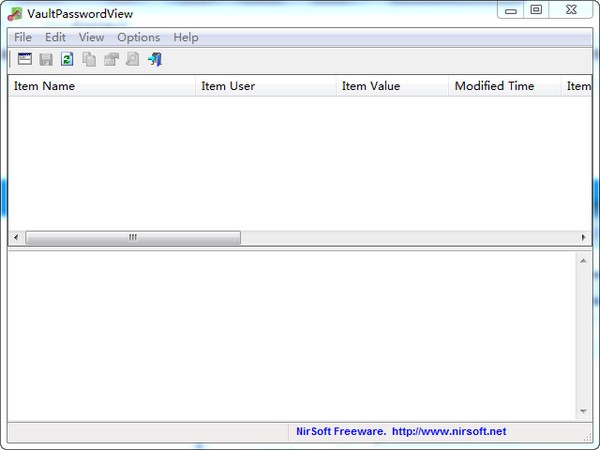Click the lower pane scrollbar down arrow
This screenshot has height=450, width=600.
[x=584, y=411]
